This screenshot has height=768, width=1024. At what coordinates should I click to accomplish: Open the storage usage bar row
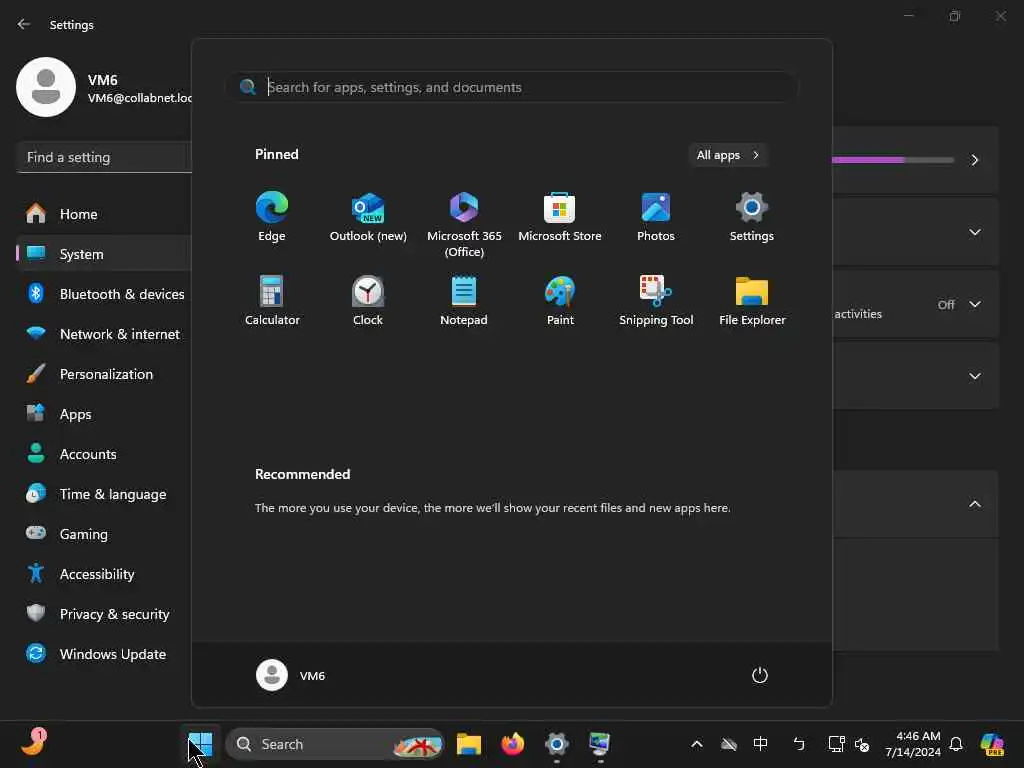[915, 160]
